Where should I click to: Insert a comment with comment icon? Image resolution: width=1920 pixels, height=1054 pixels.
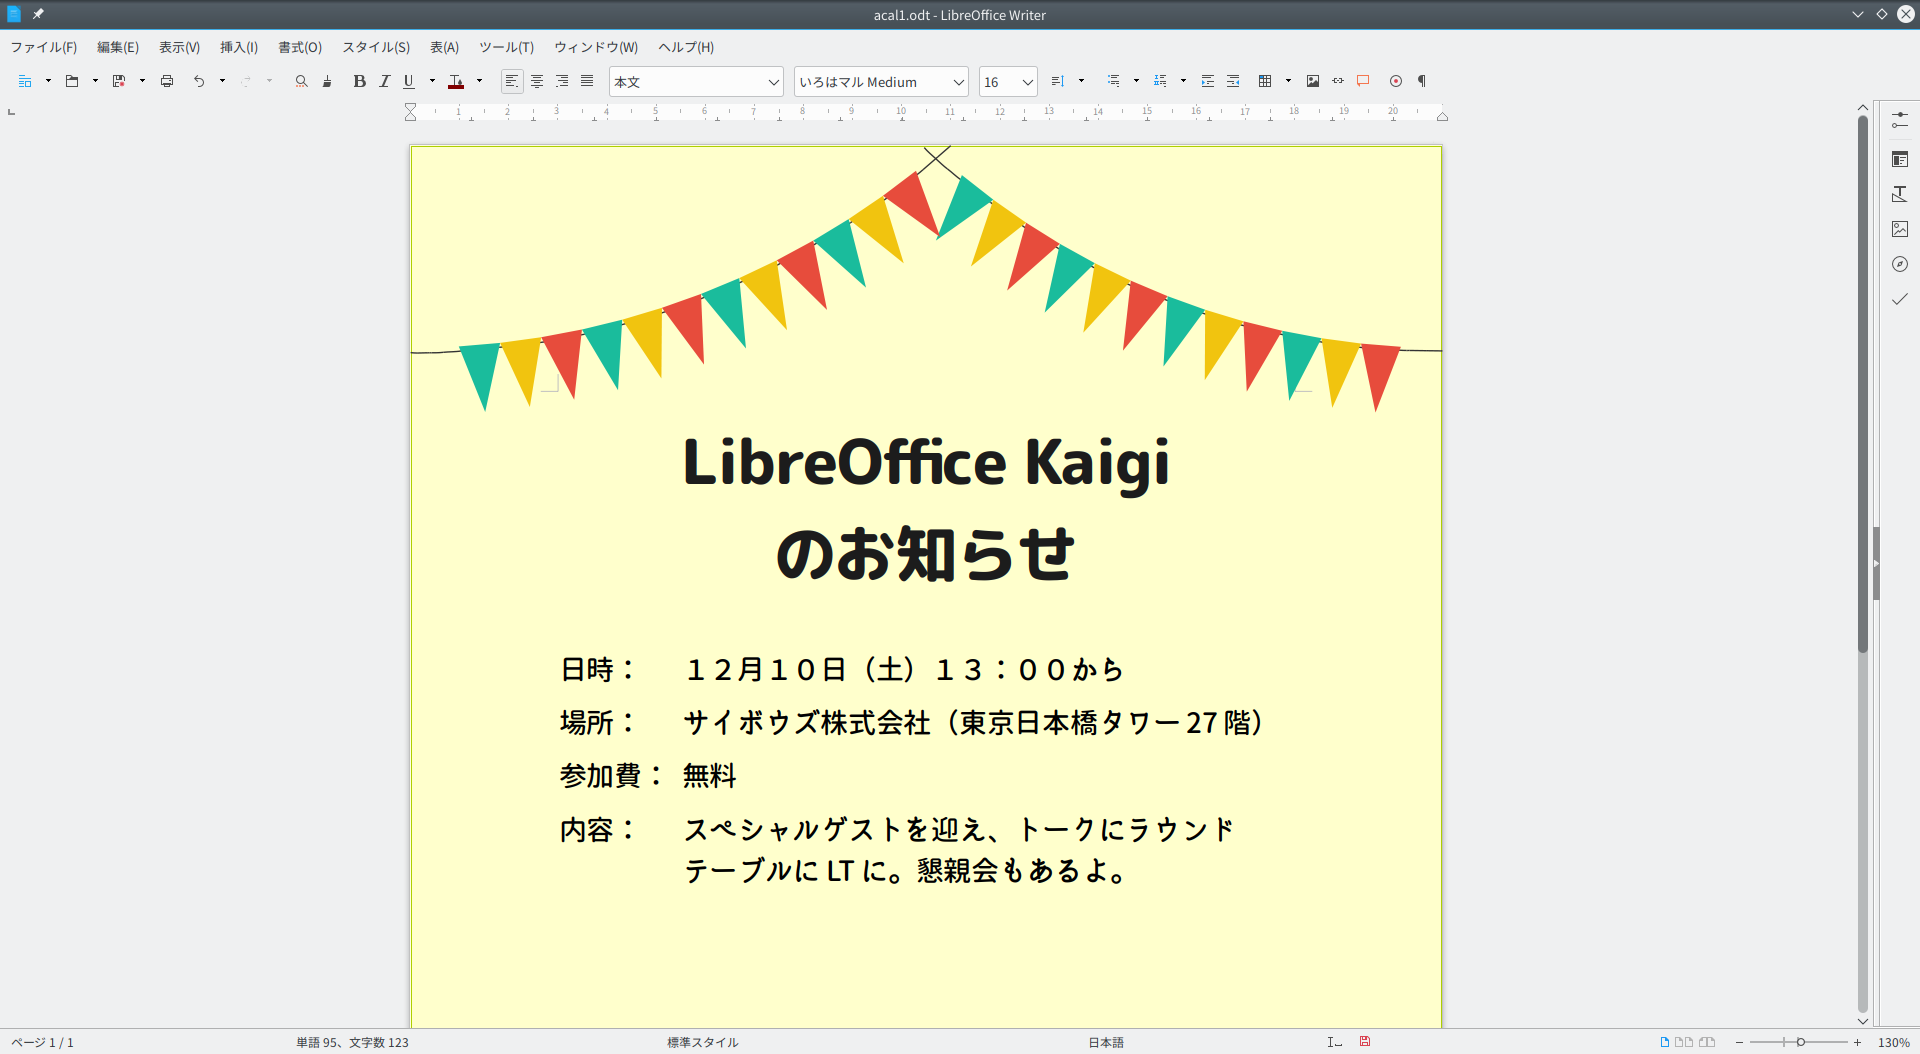click(1363, 81)
